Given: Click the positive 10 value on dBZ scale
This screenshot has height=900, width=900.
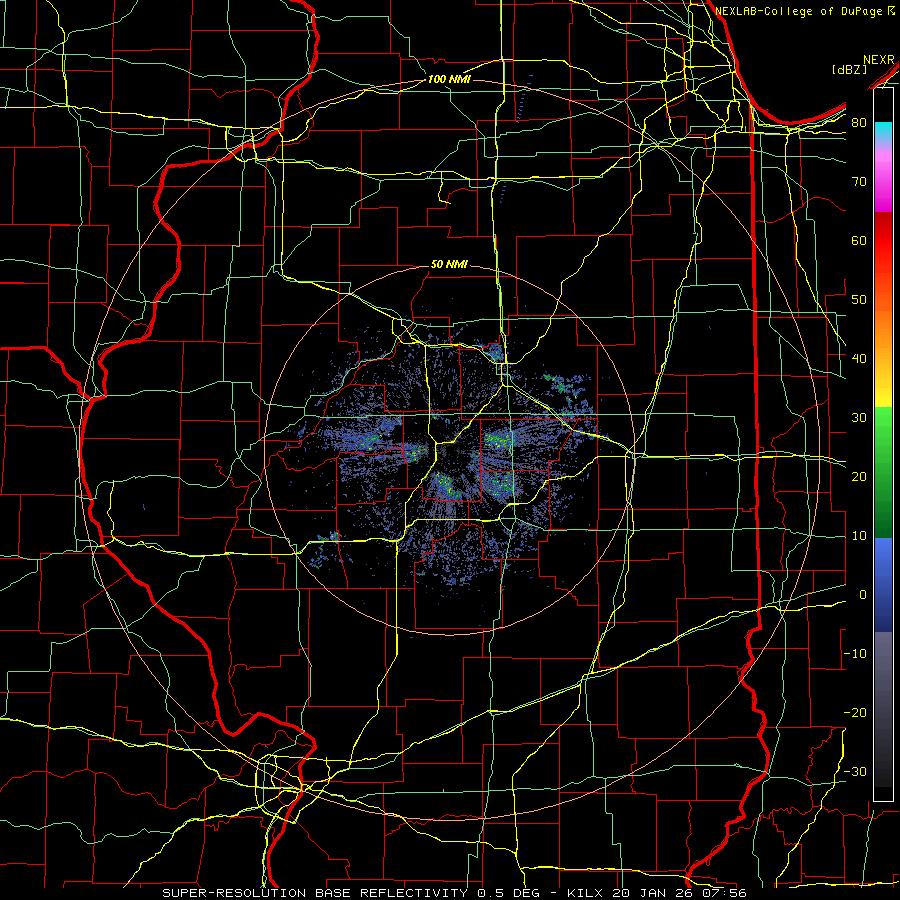Looking at the screenshot, I should pyautogui.click(x=859, y=536).
